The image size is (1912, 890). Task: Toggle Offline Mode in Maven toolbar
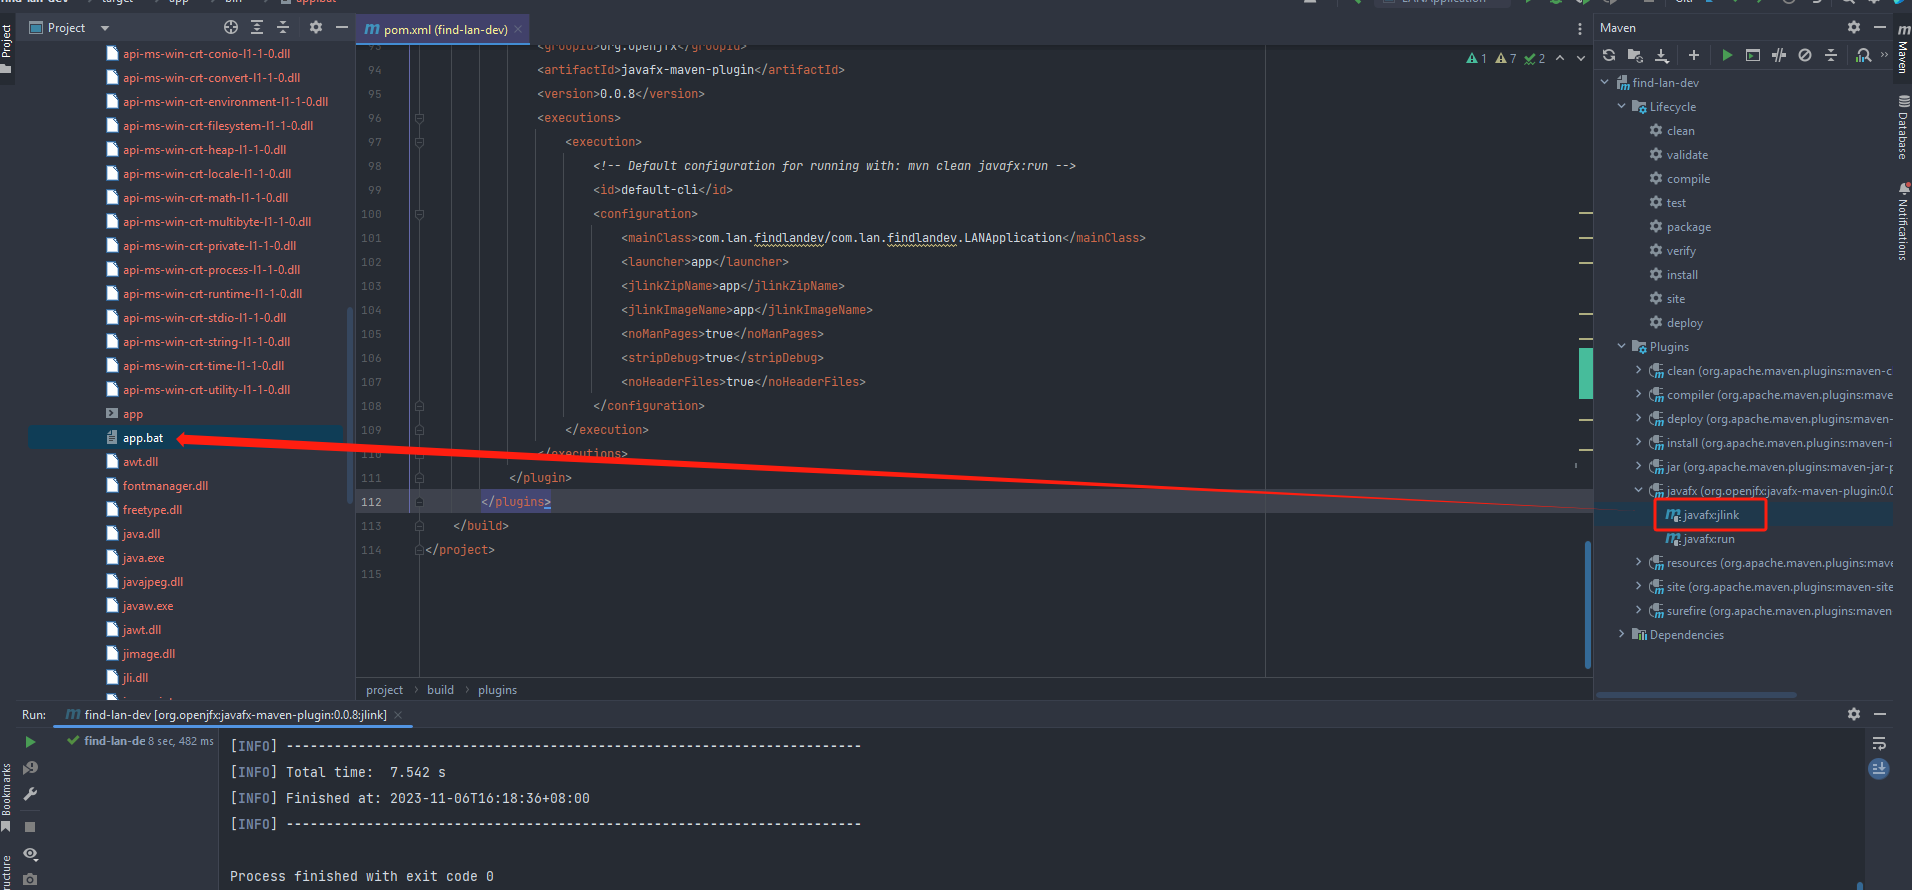(x=1779, y=56)
